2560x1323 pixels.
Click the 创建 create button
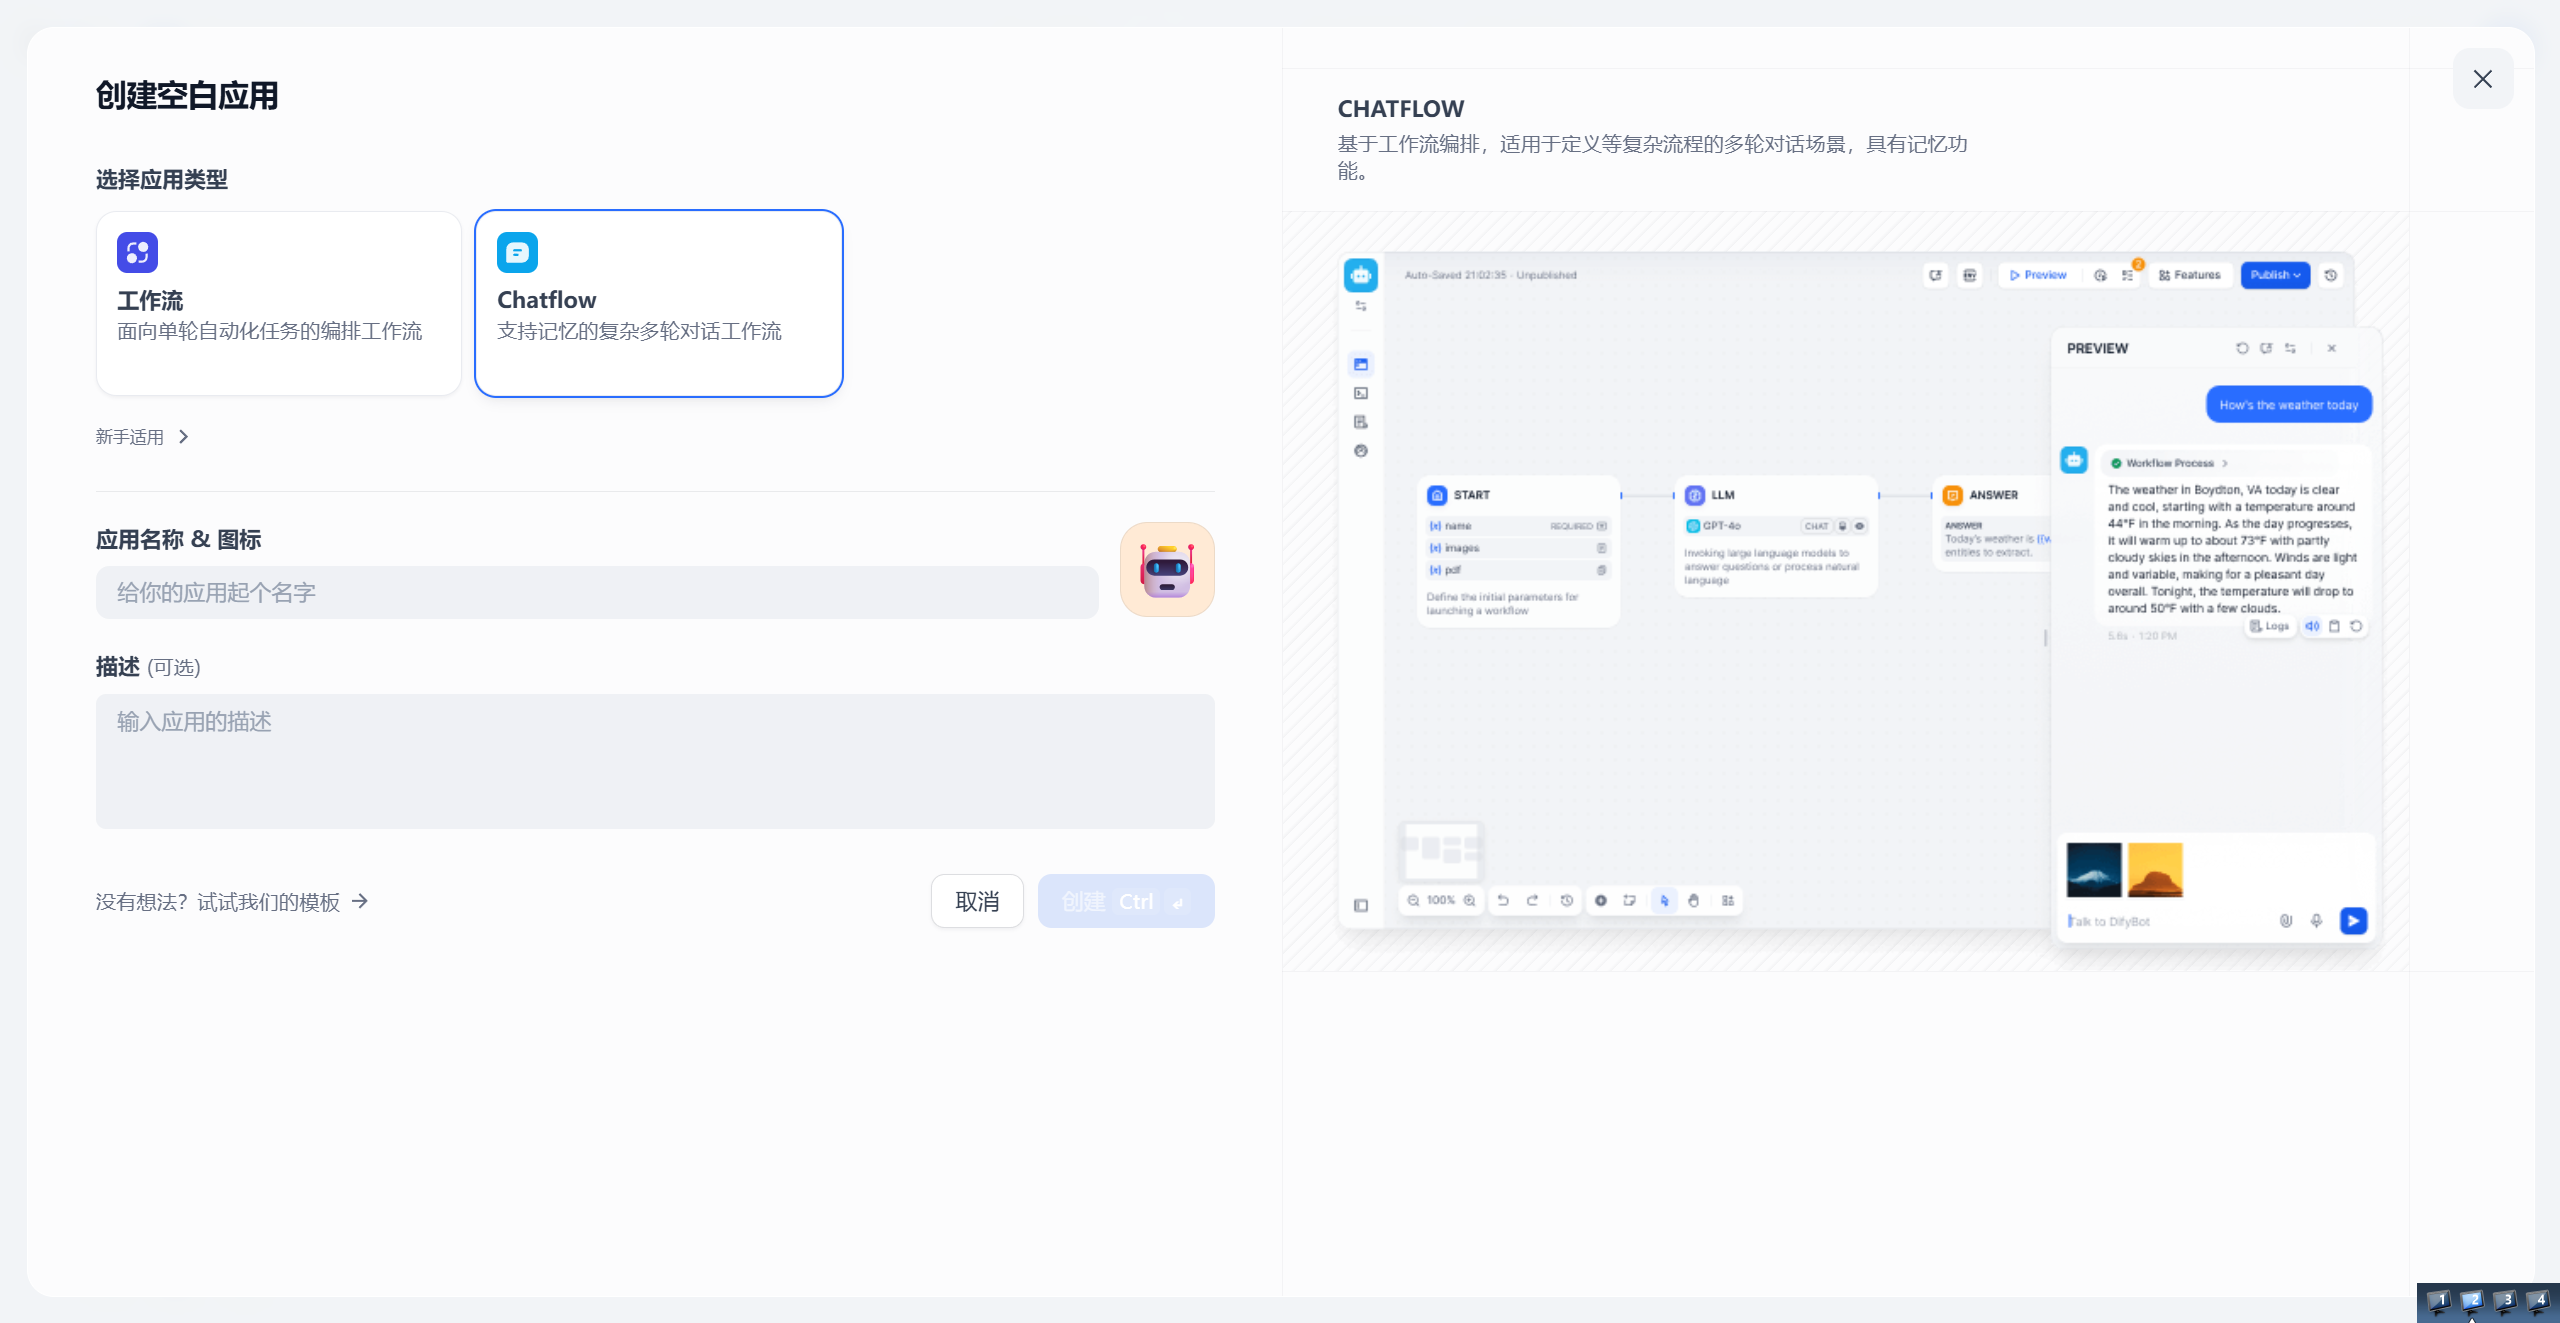1126,901
